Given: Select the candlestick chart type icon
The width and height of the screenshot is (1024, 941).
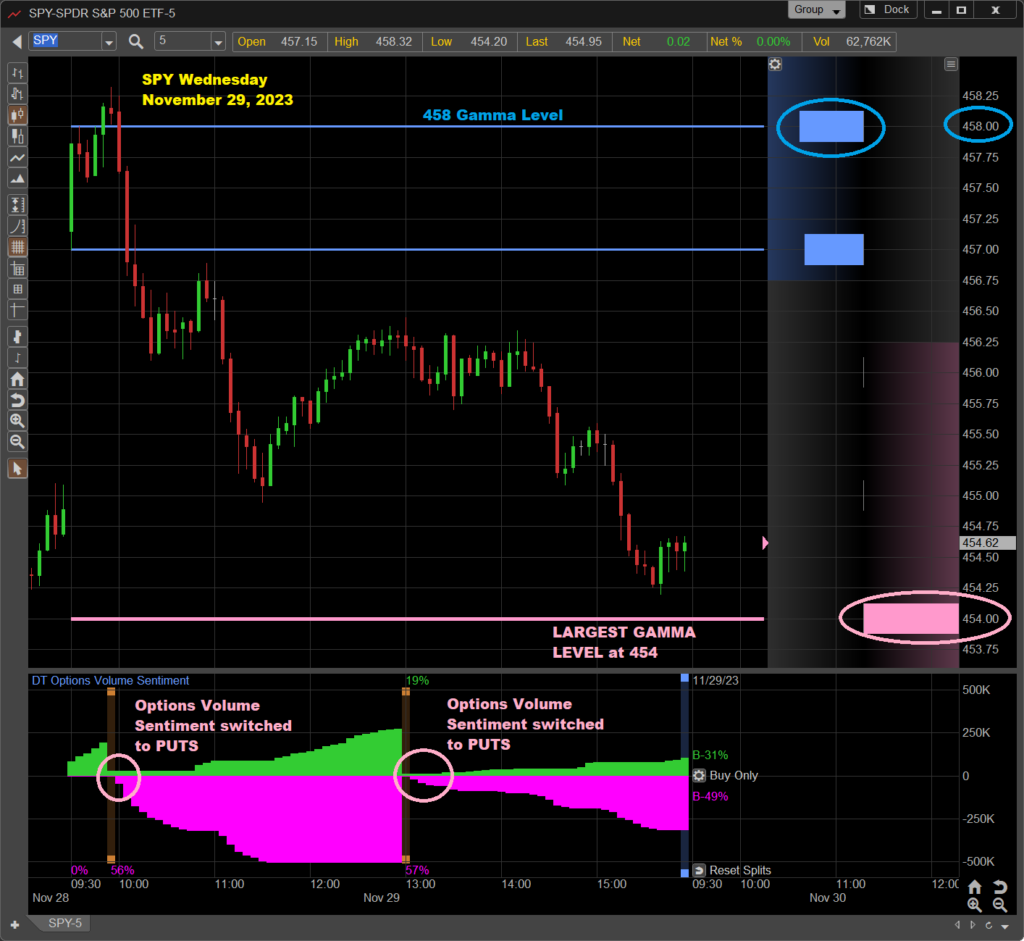Looking at the screenshot, I should (x=17, y=115).
